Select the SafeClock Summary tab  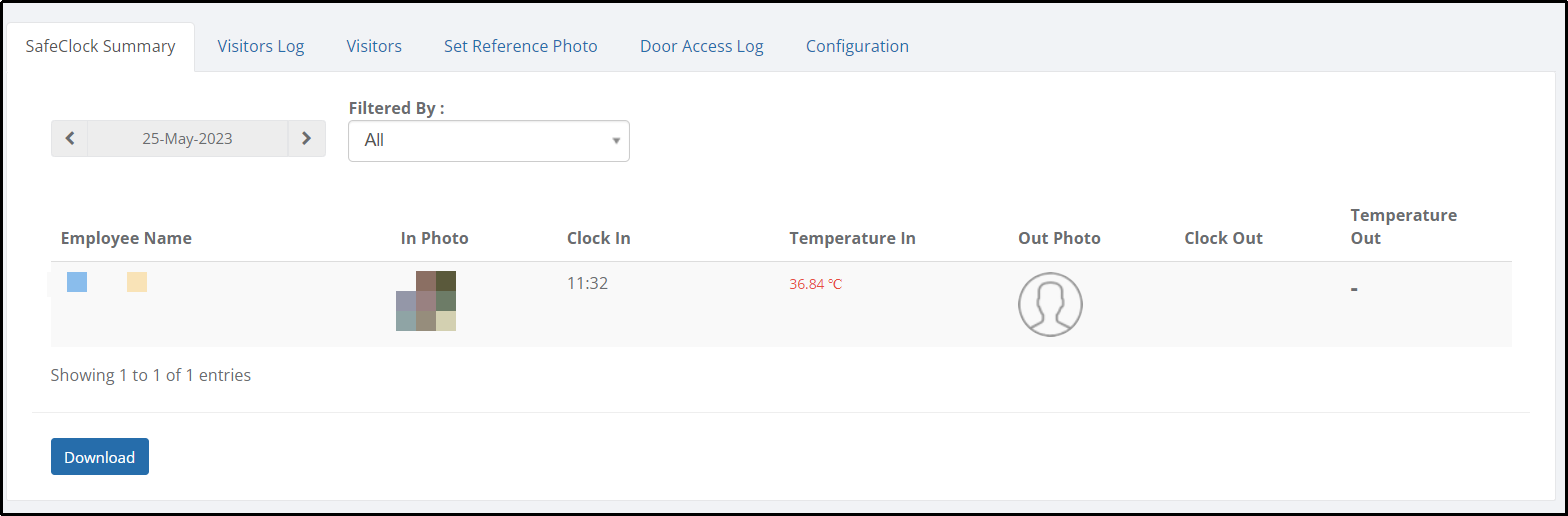(100, 46)
